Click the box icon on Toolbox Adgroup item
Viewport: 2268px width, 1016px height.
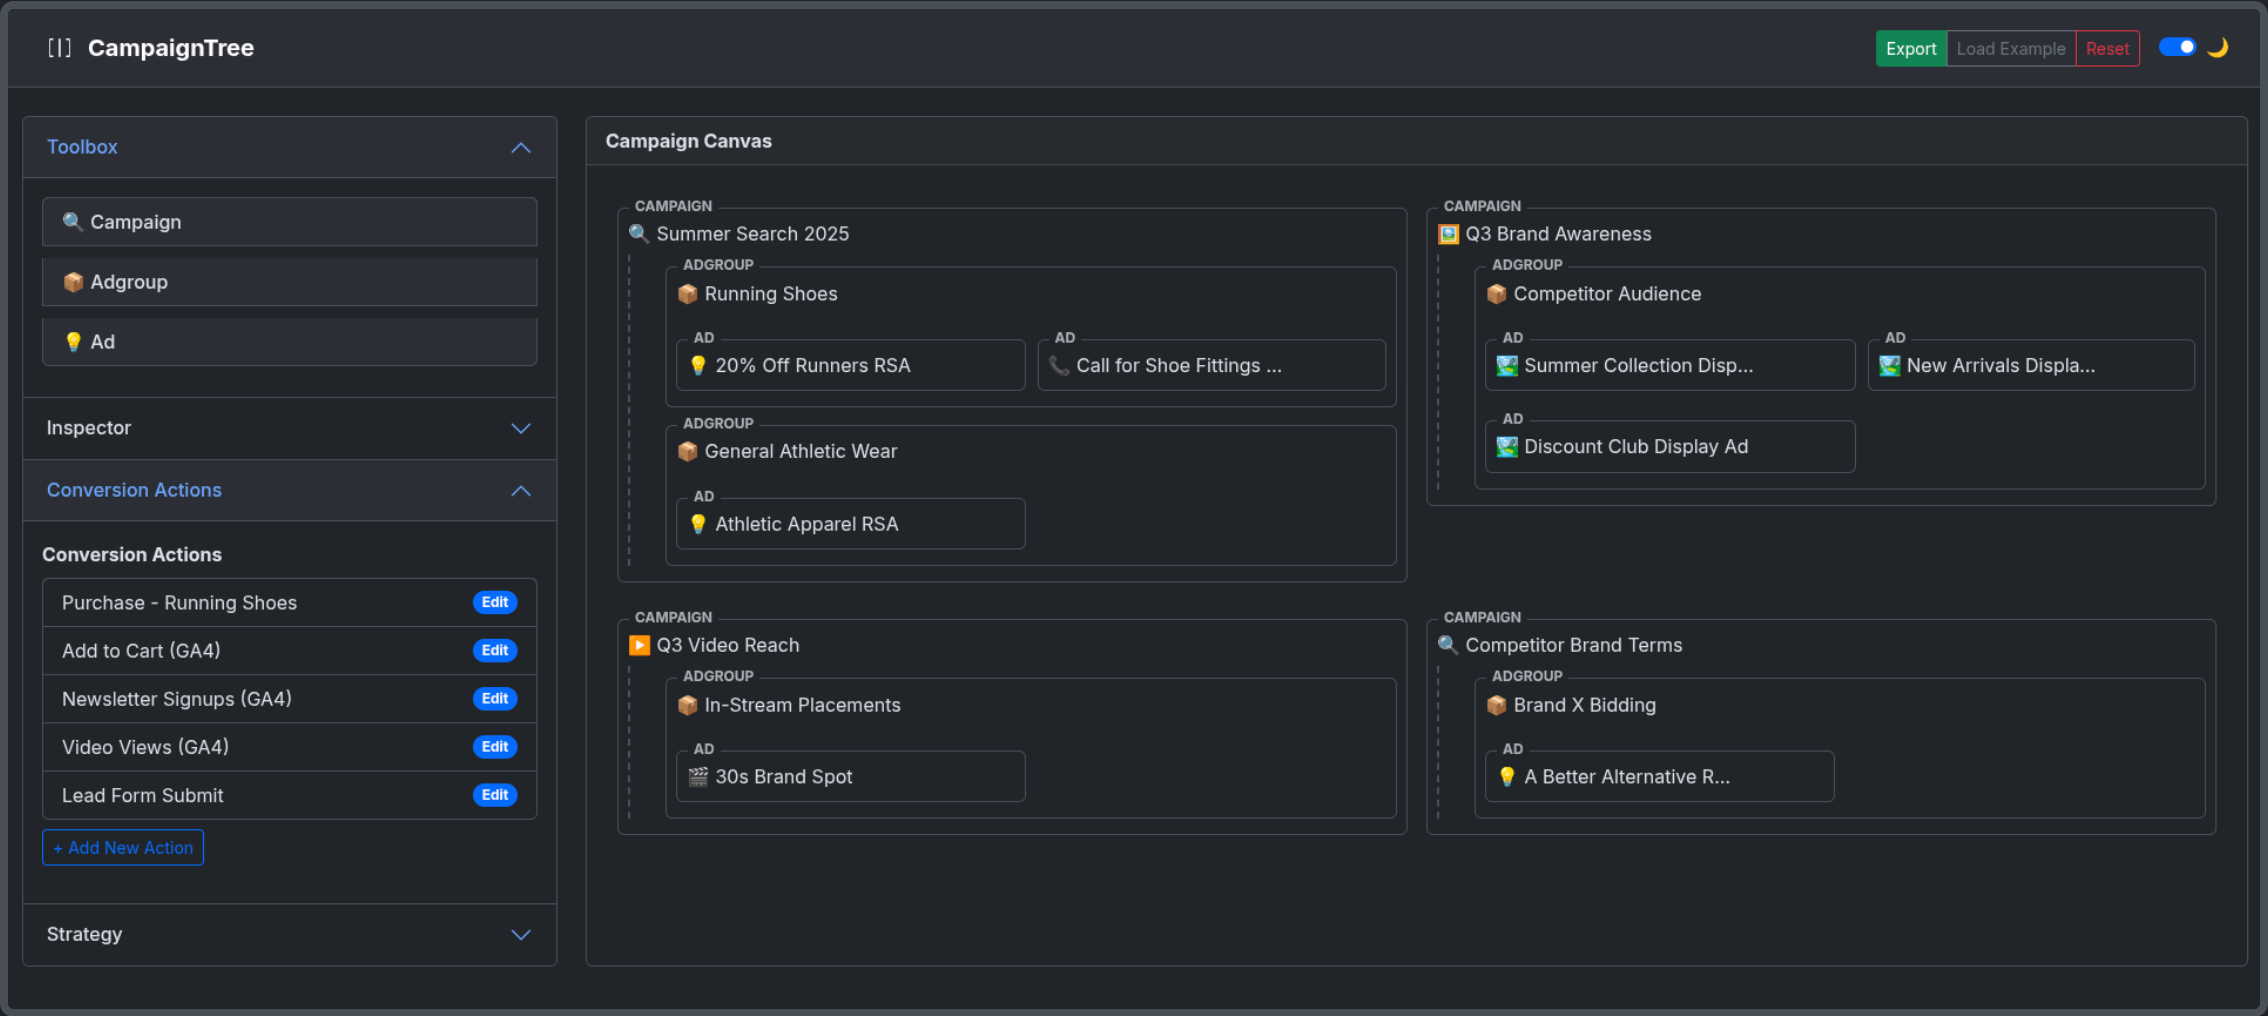coord(72,282)
